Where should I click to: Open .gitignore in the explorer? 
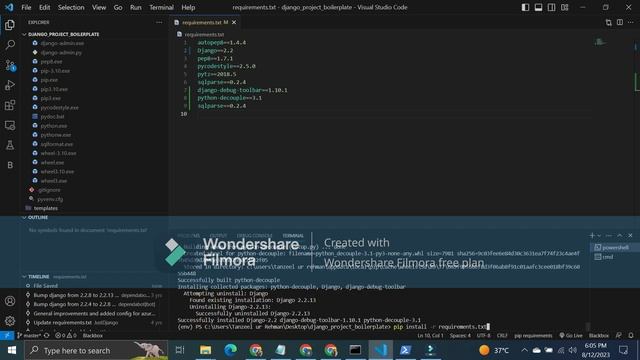click(49, 190)
